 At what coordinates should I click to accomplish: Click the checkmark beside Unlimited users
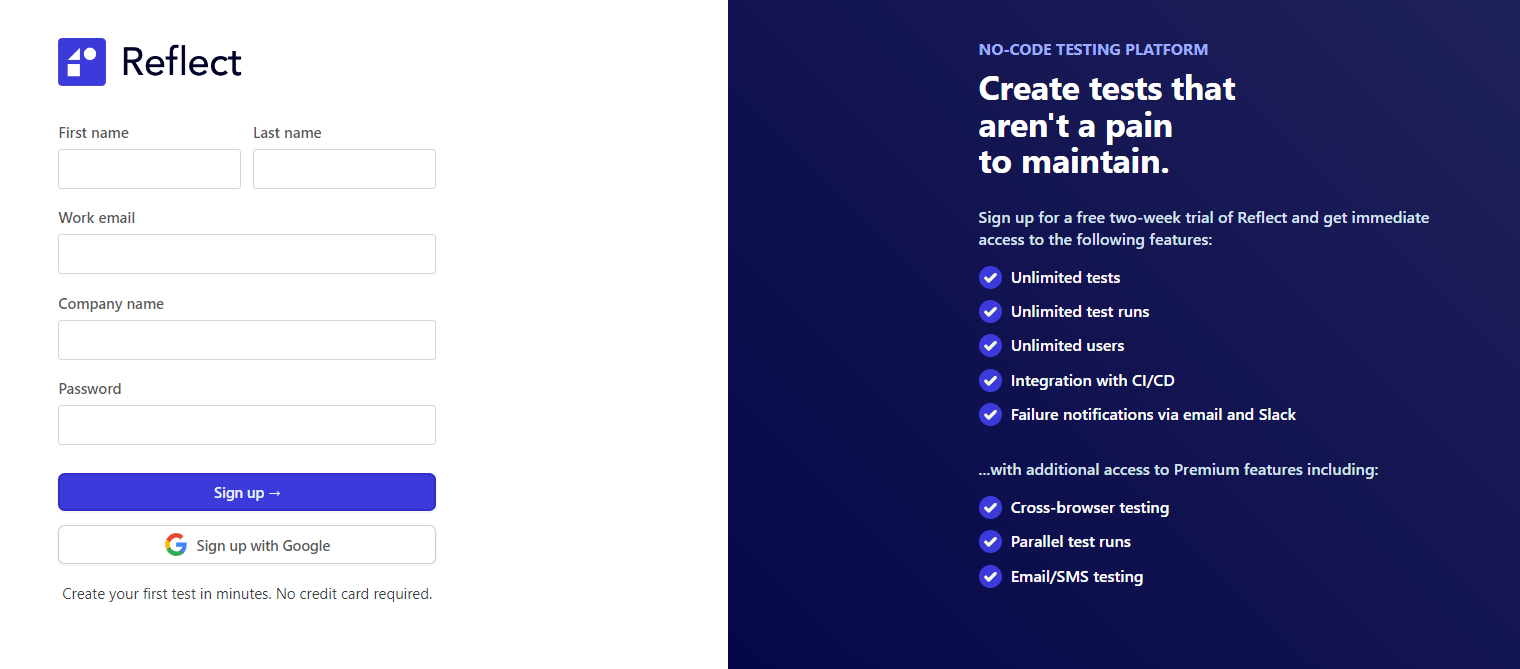point(990,345)
